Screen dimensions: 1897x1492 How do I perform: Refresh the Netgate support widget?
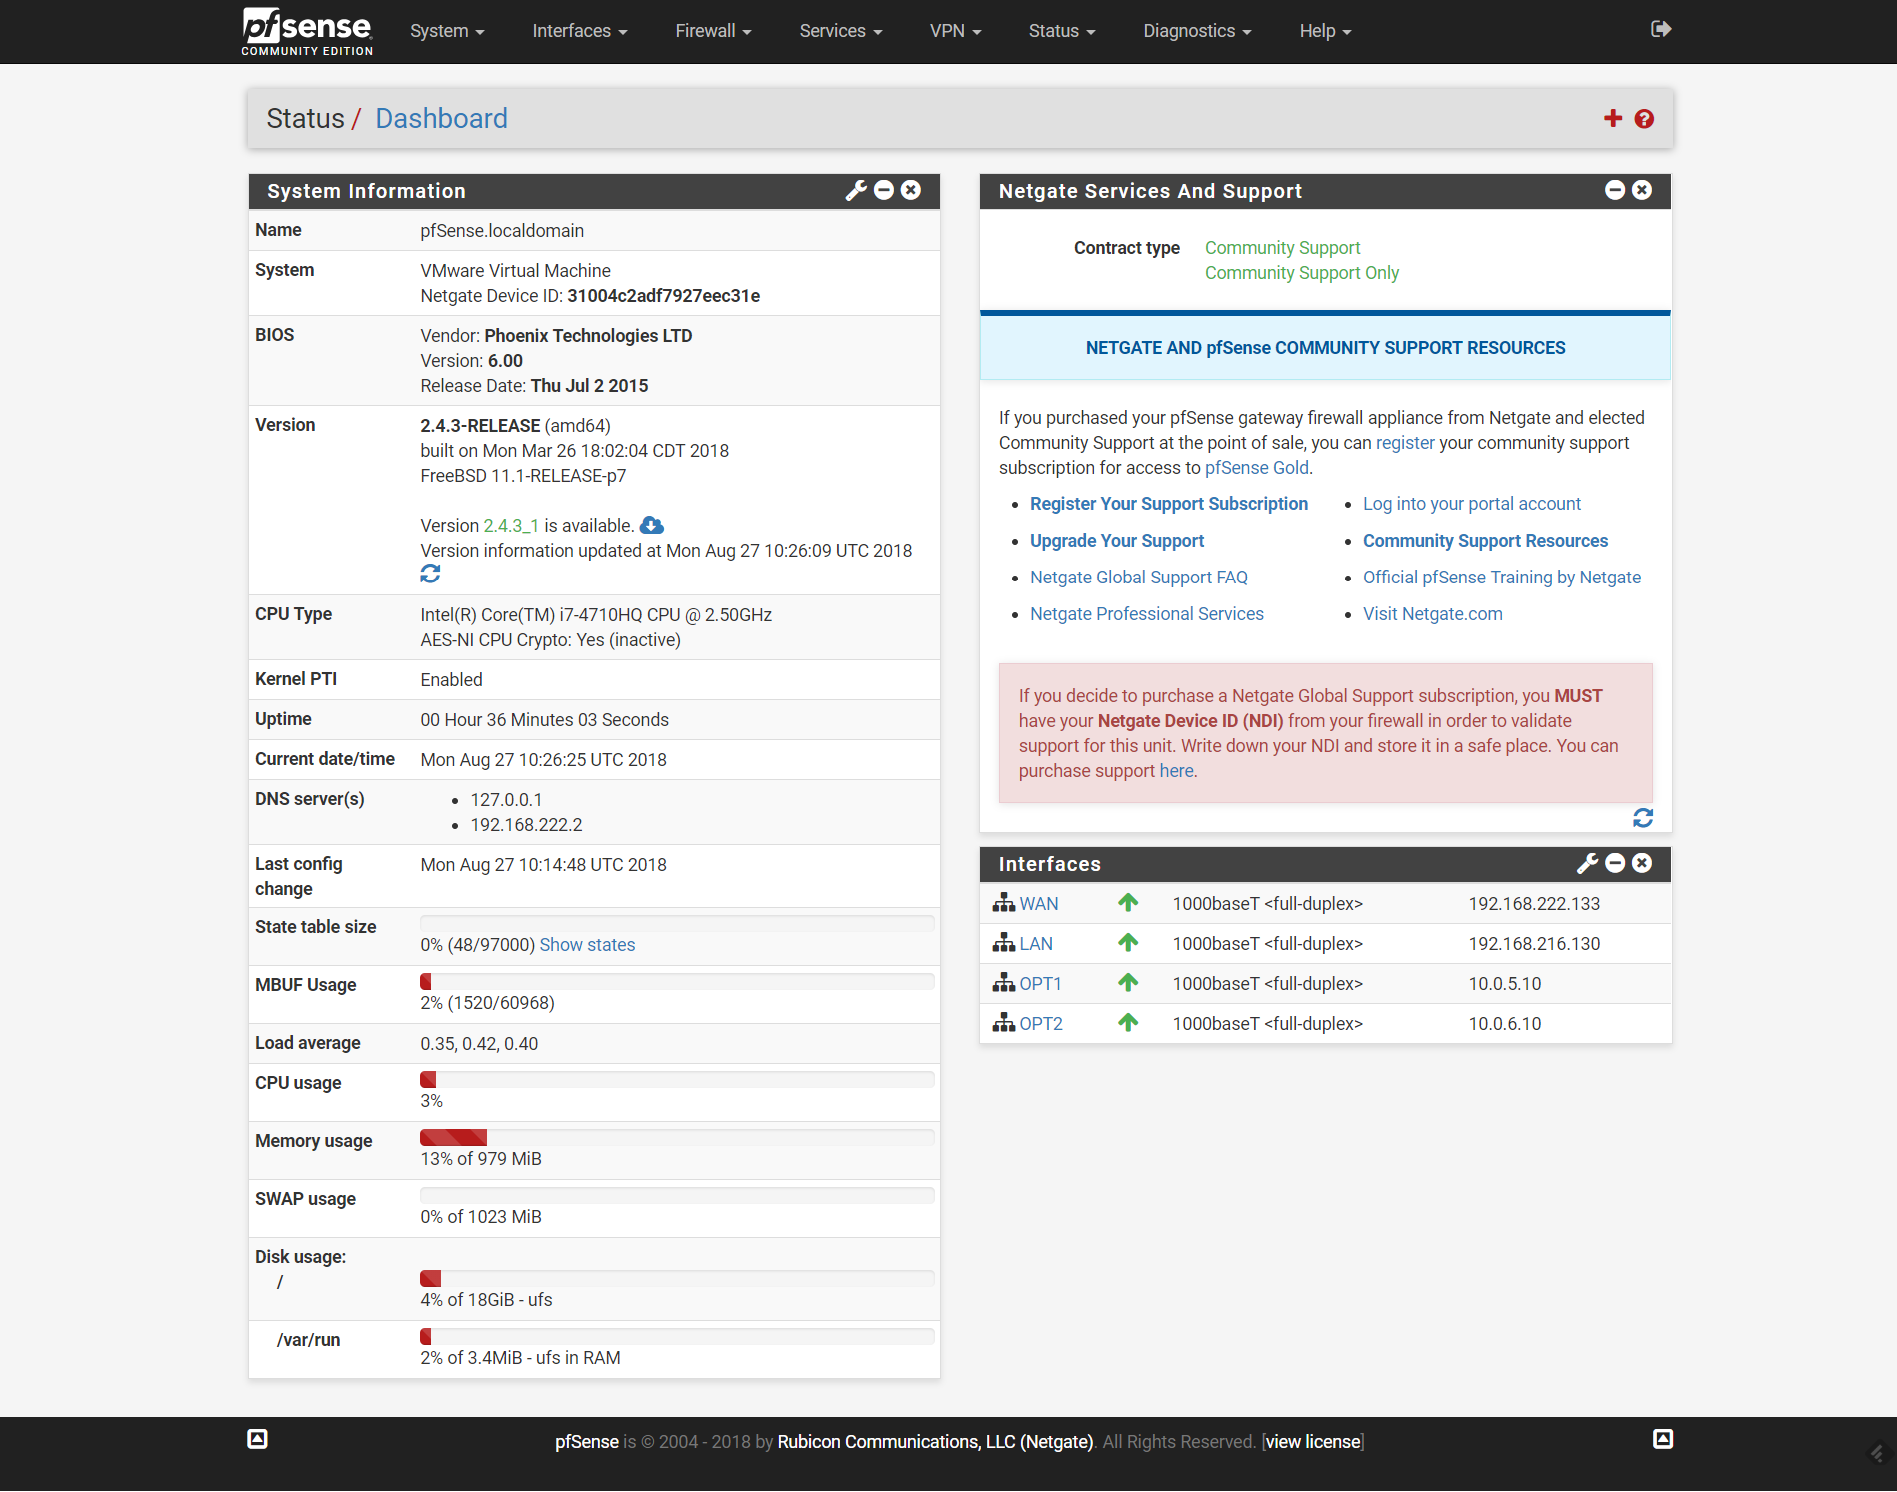[x=1643, y=818]
